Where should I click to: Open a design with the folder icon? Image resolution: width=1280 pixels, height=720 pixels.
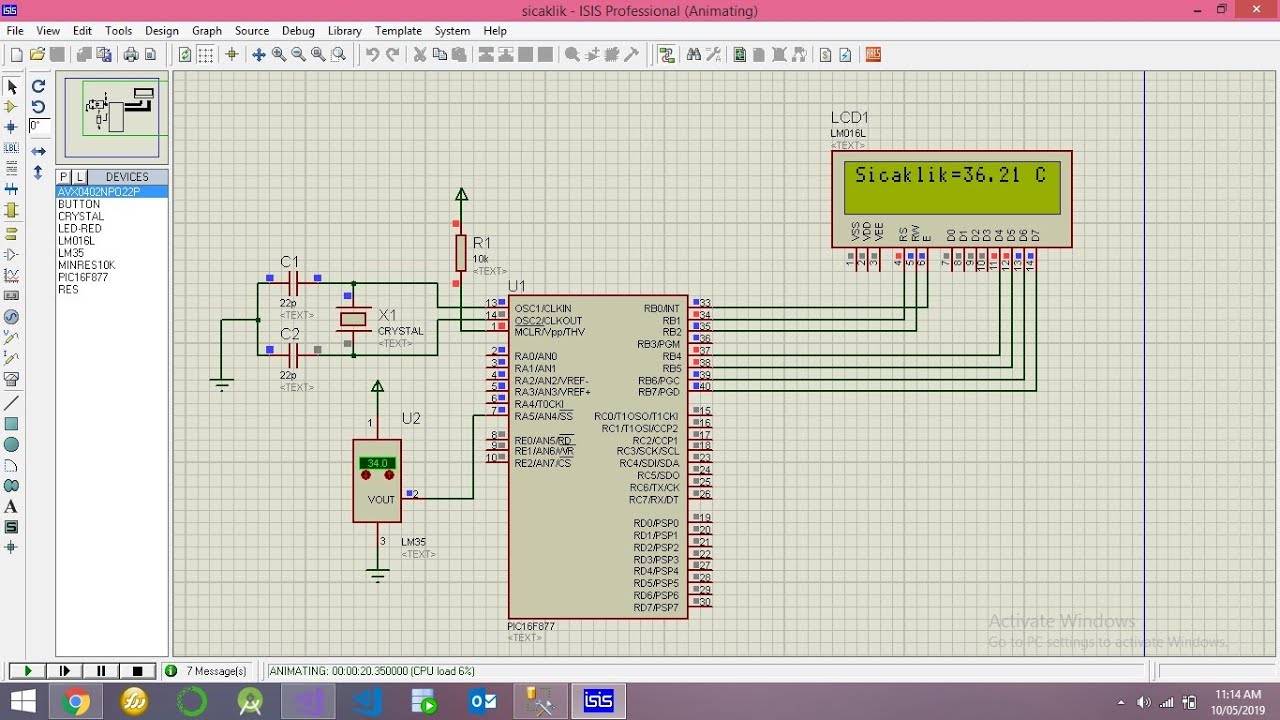point(37,55)
